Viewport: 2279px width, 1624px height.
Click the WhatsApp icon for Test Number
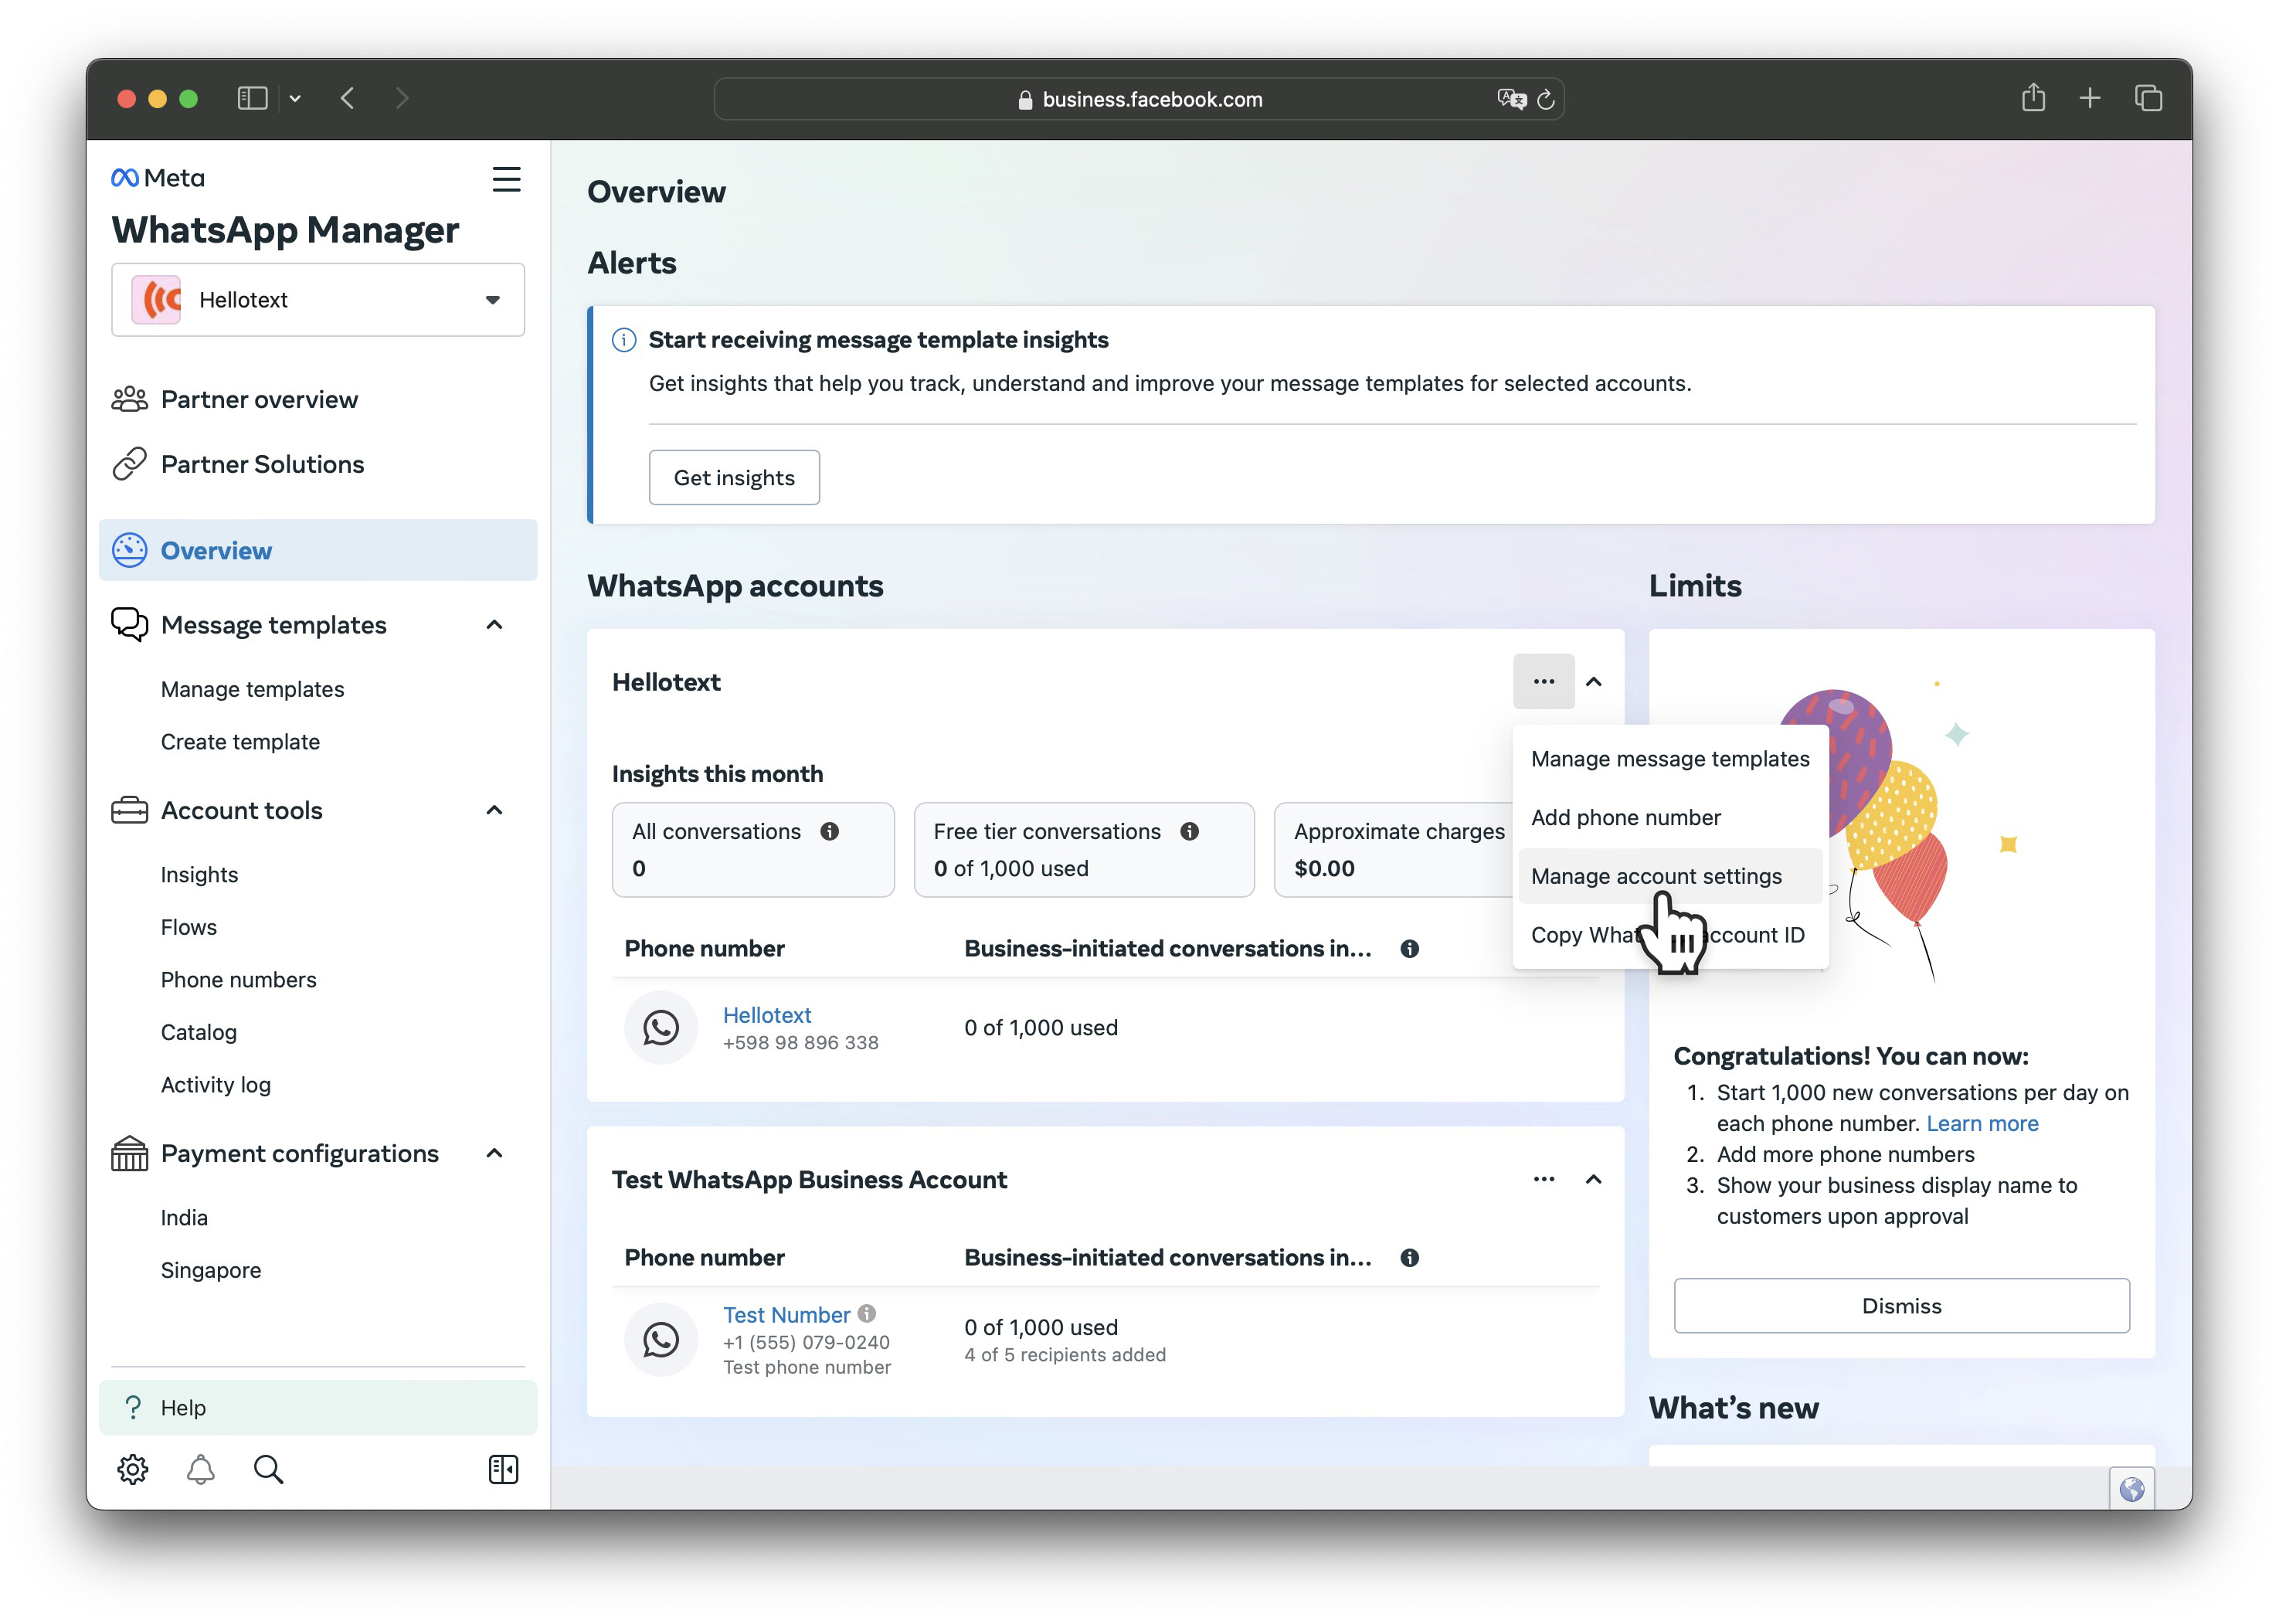[661, 1339]
